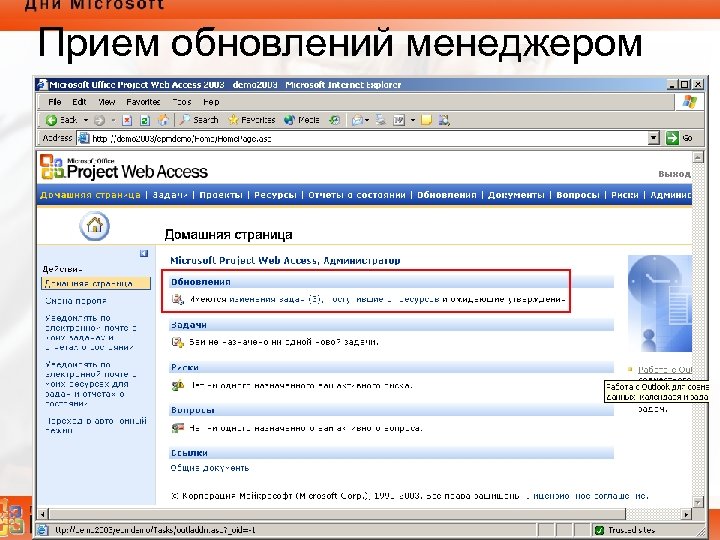
Task: Open the Риски navigation tab
Action: click(624, 195)
